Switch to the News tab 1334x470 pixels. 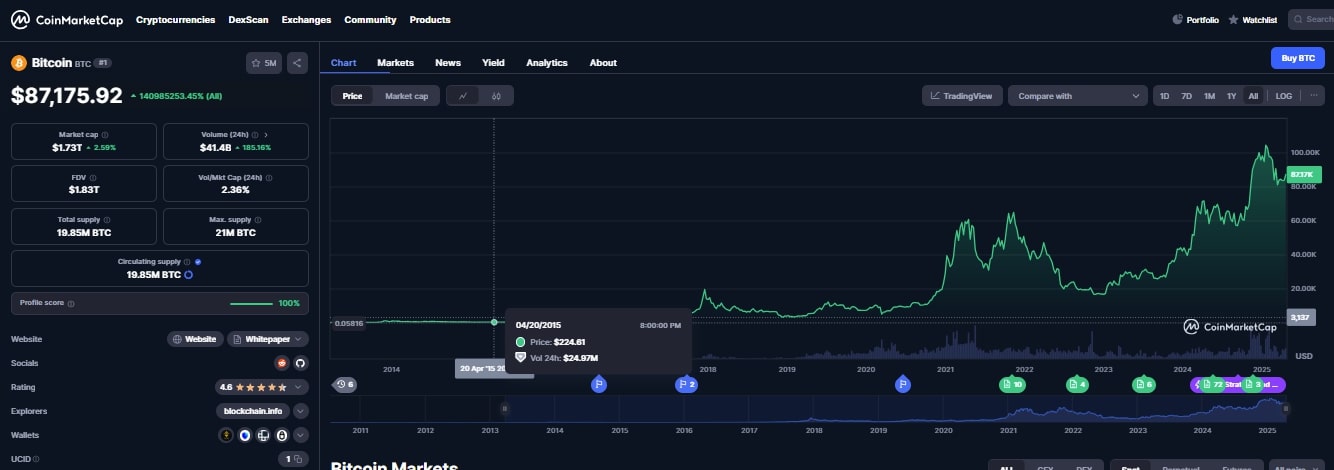[448, 62]
